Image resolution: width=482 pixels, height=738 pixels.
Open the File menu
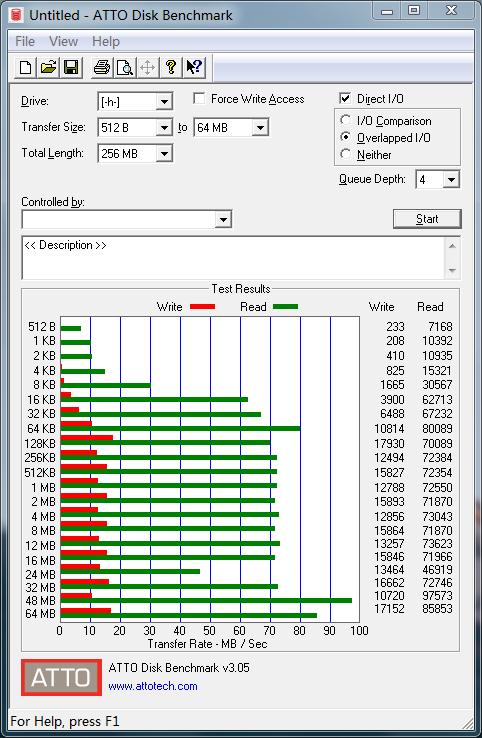click(x=25, y=41)
